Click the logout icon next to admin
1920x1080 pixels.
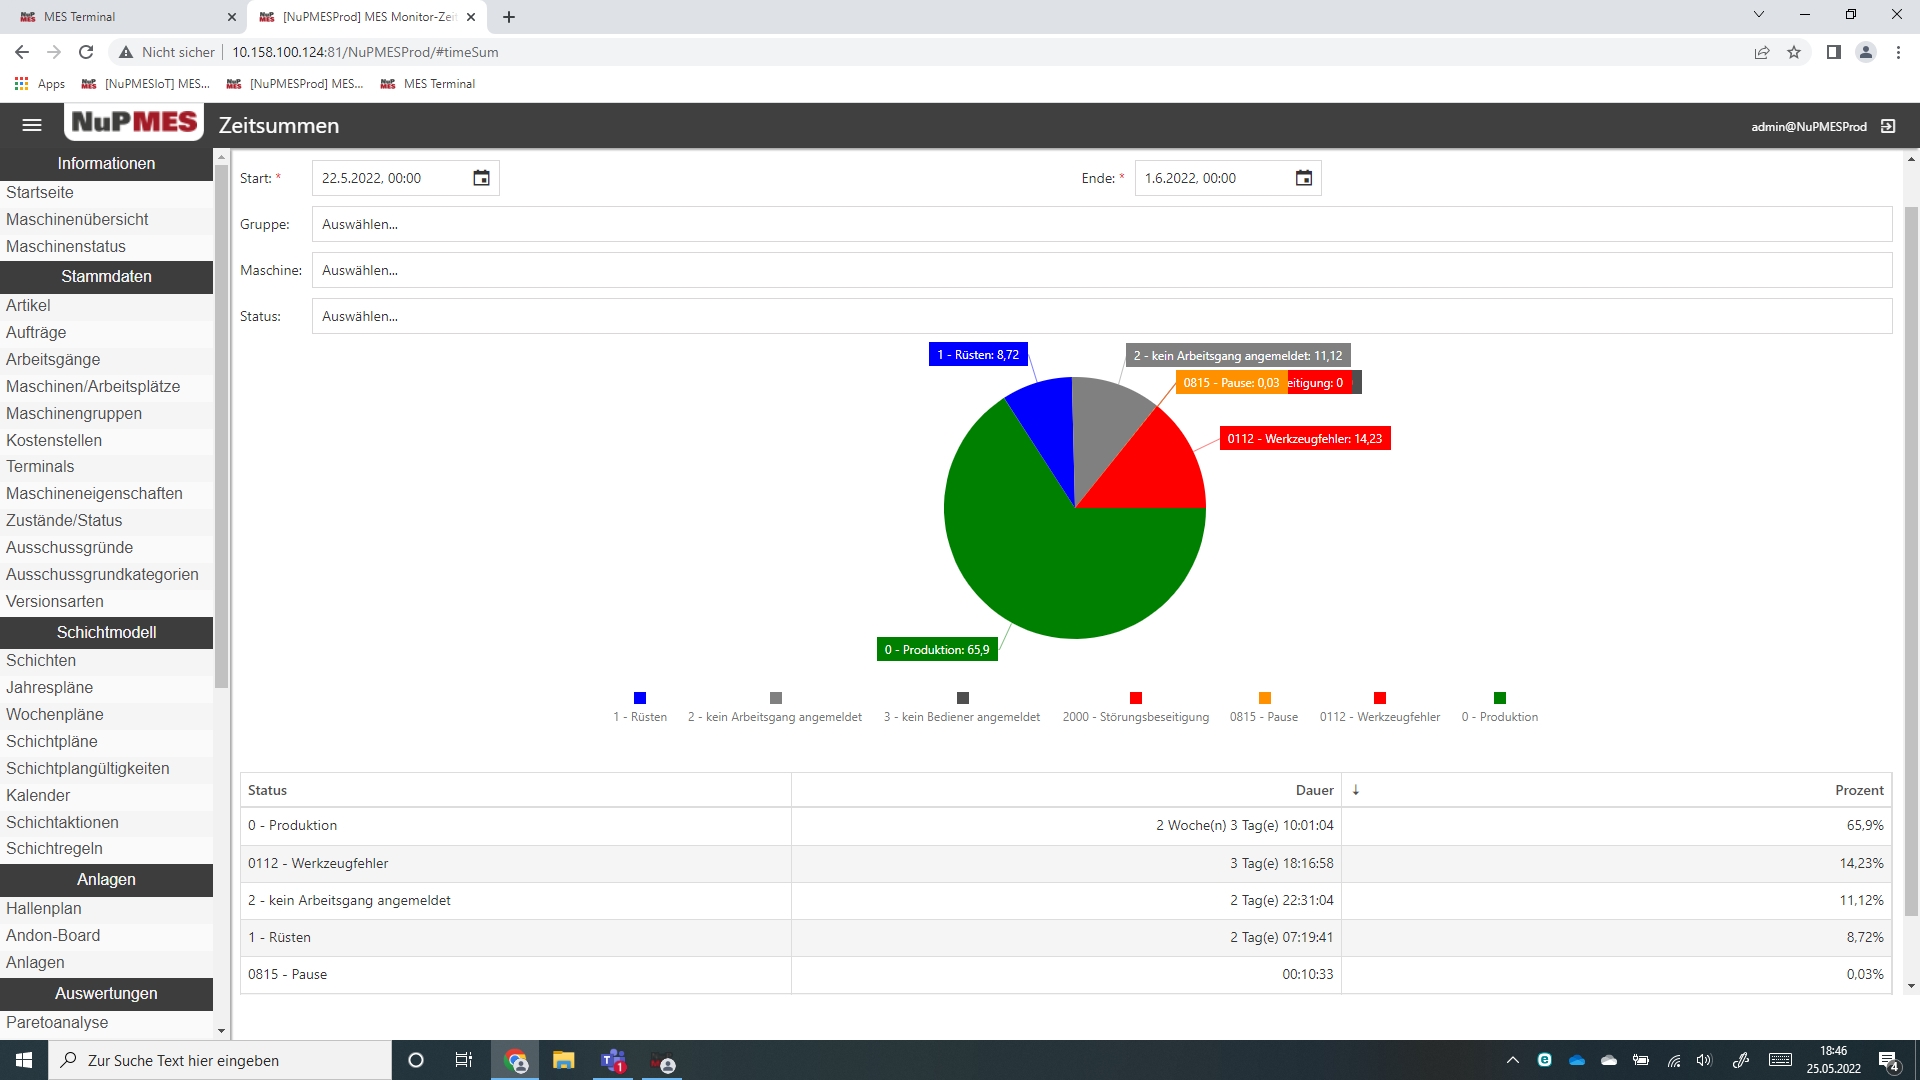pos(1888,126)
